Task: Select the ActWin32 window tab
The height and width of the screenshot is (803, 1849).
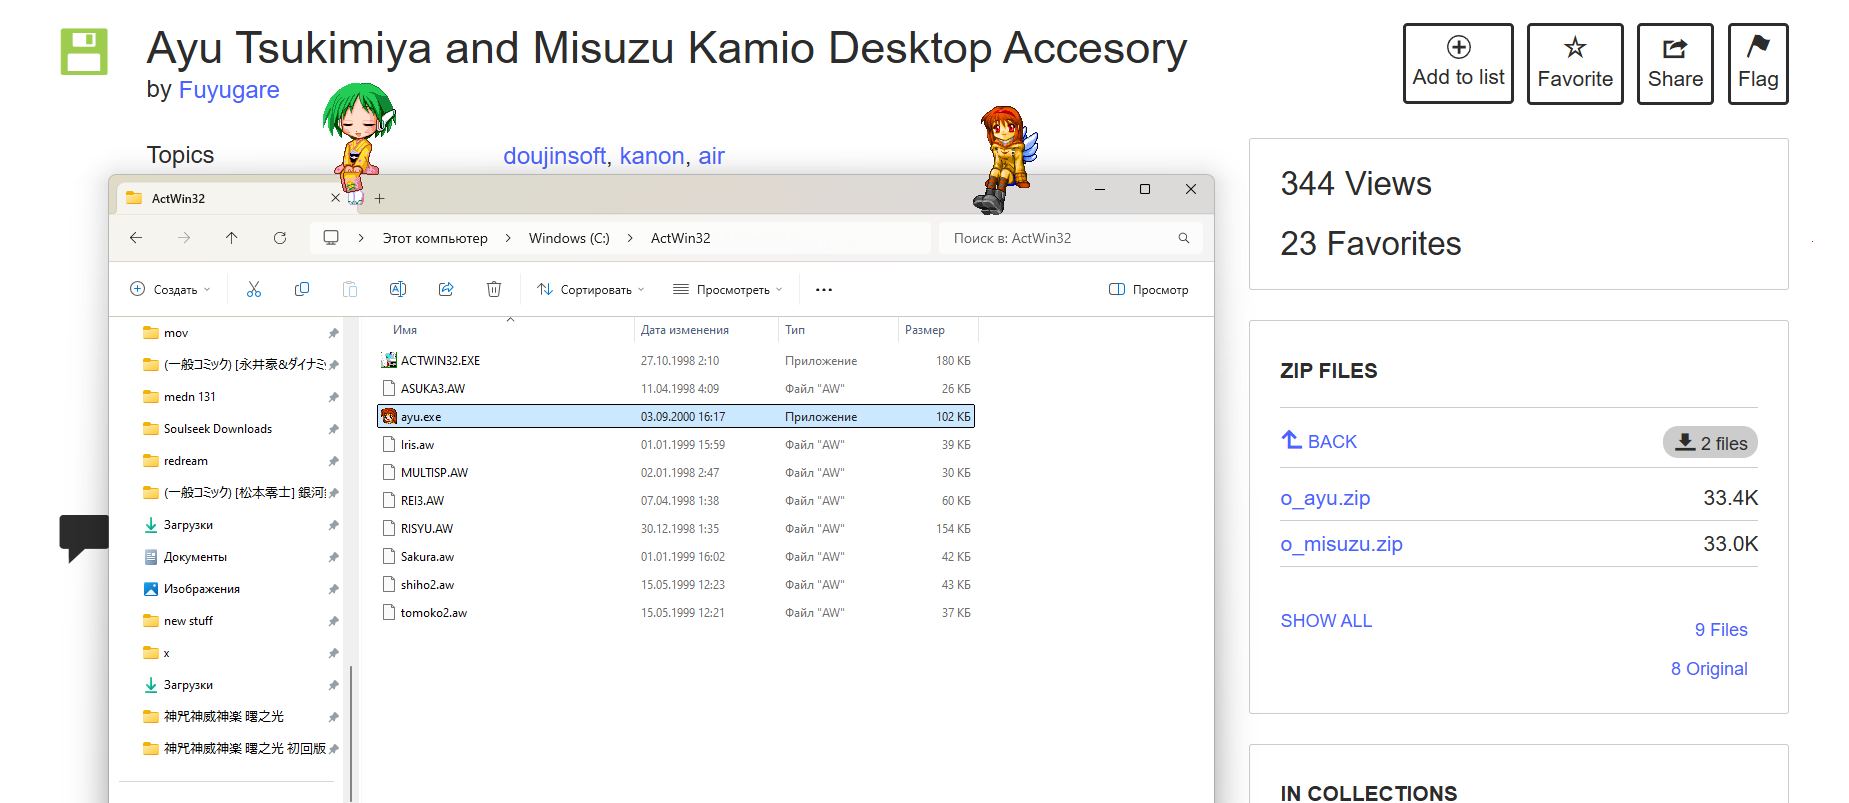Action: 233,198
